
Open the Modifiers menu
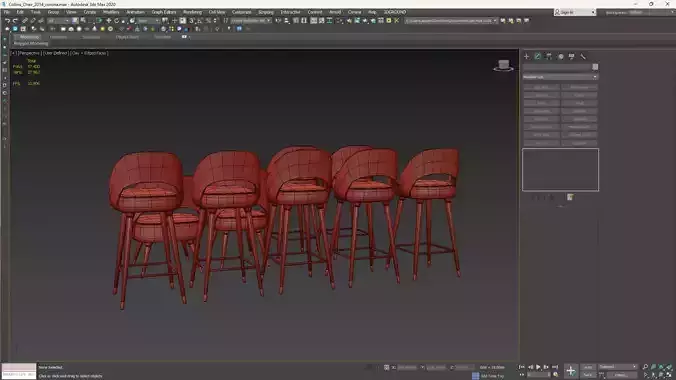point(111,12)
